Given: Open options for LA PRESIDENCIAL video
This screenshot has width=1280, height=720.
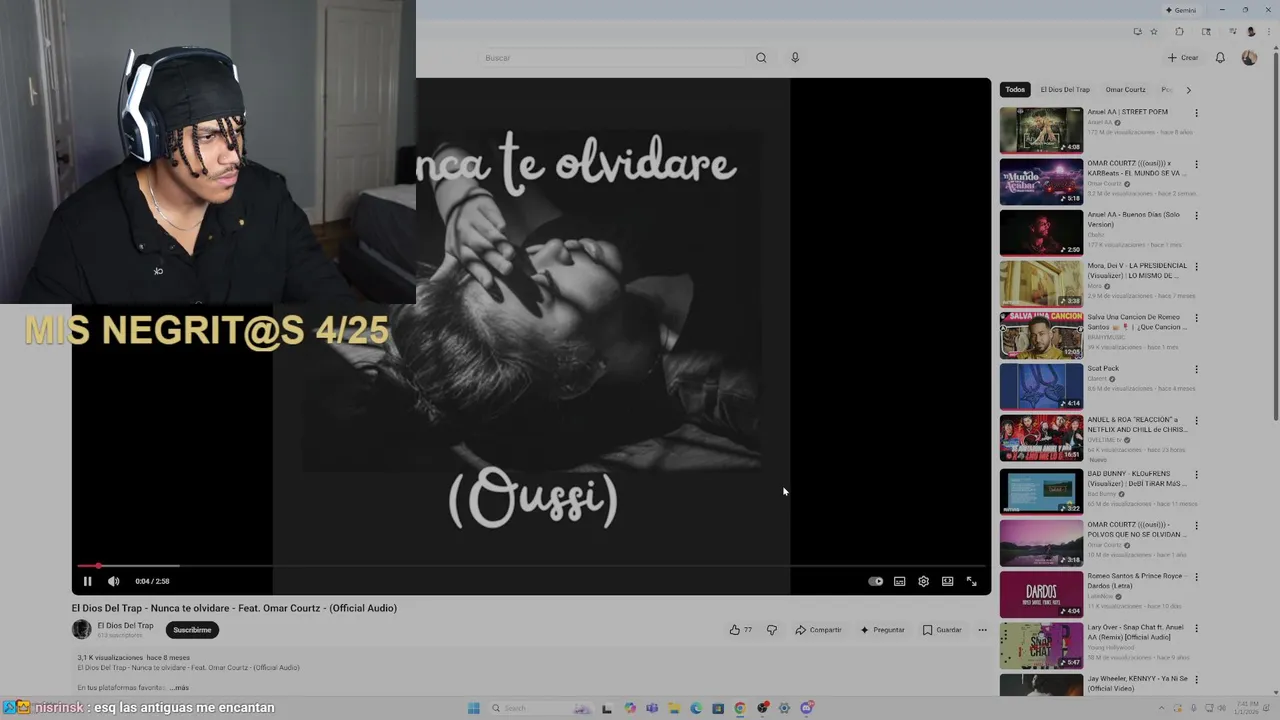Looking at the screenshot, I should pos(1196,267).
